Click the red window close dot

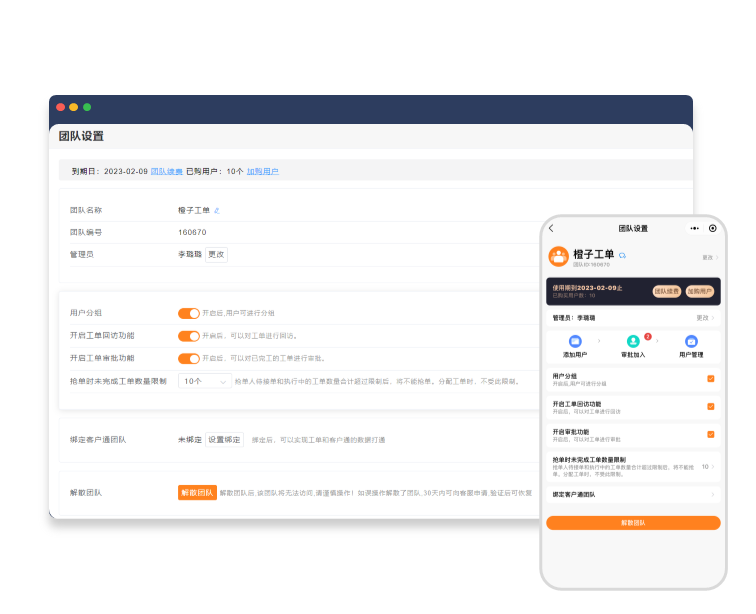coord(61,107)
